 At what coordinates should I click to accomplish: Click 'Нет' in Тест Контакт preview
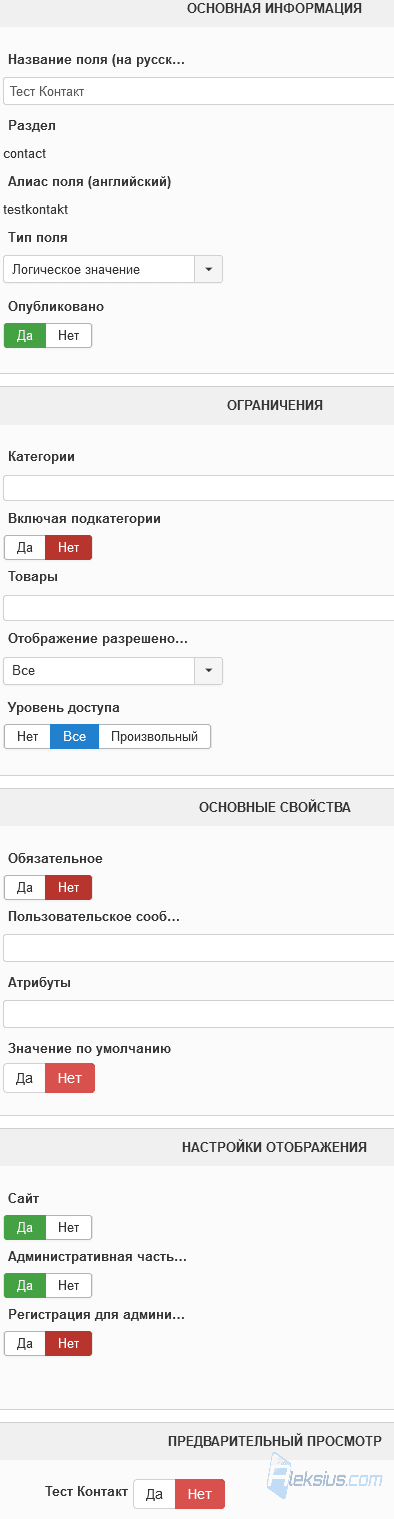[x=200, y=1494]
